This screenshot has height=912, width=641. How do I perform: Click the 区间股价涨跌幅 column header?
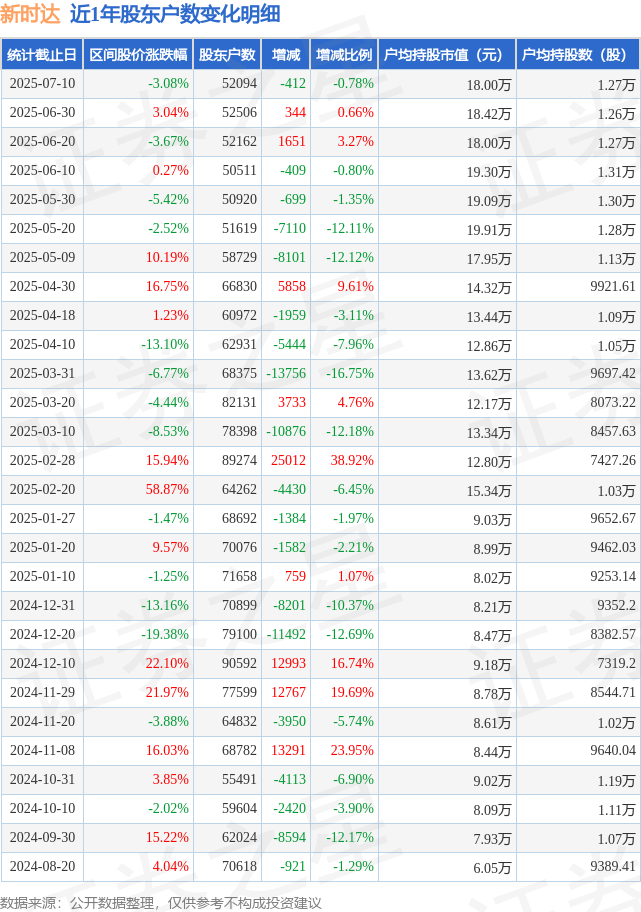pos(138,55)
